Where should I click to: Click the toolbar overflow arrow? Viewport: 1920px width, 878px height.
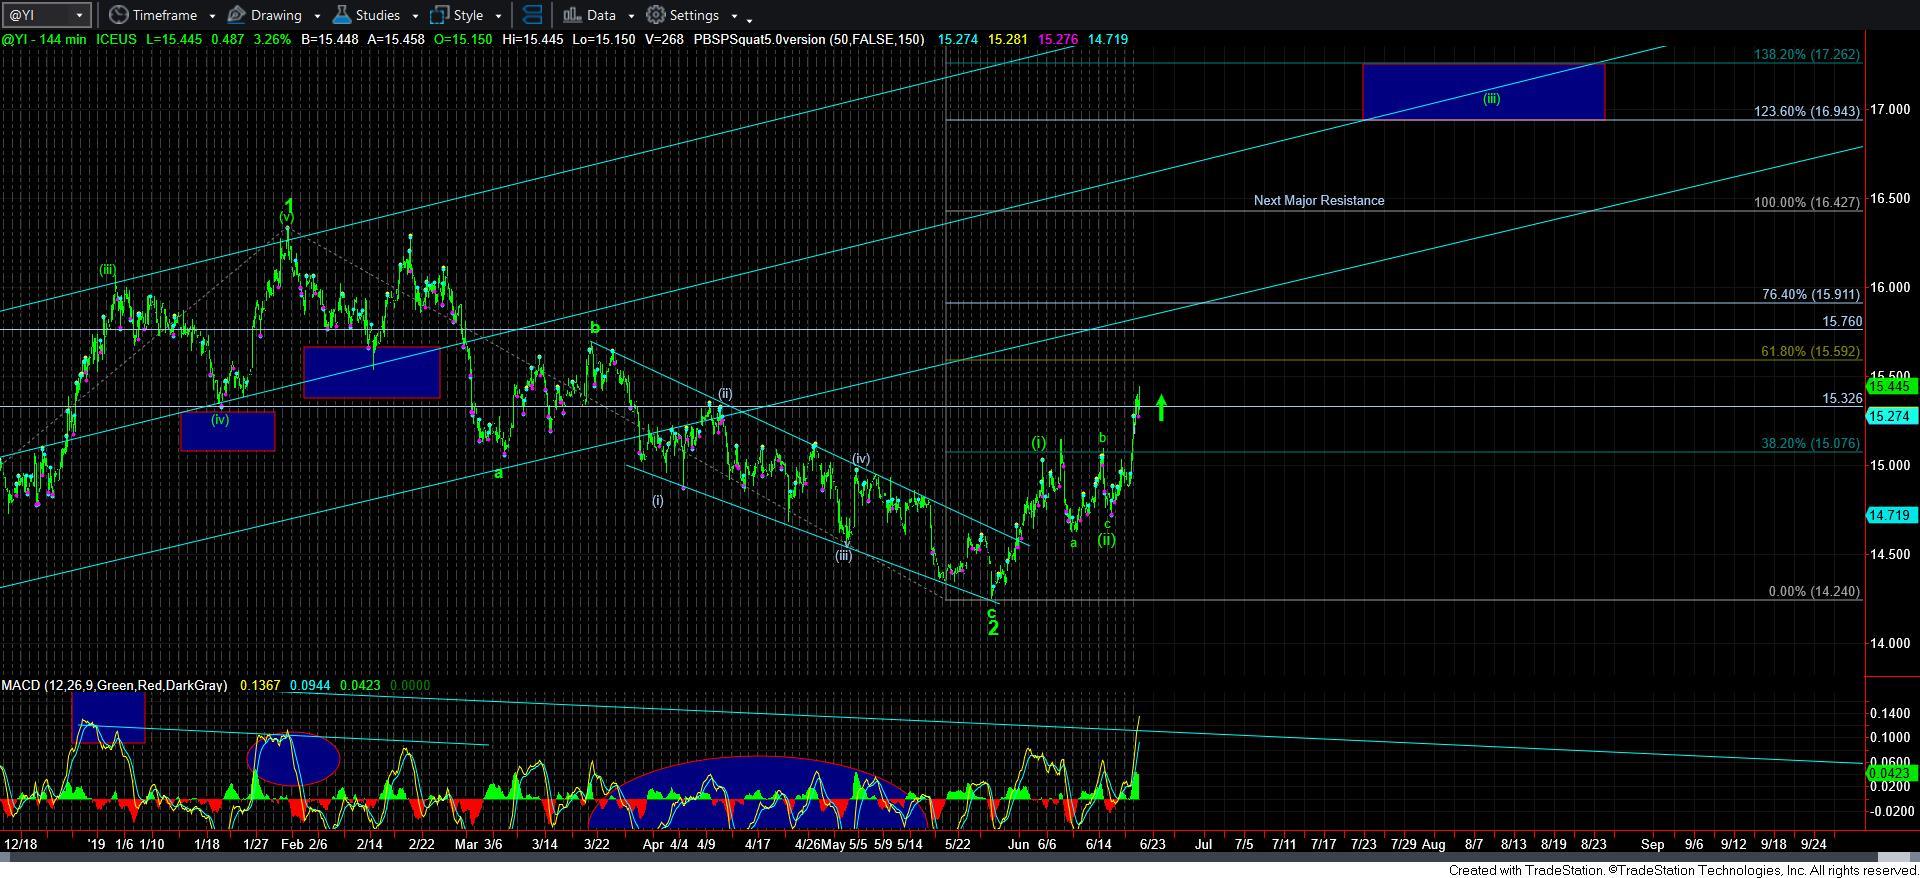(750, 18)
